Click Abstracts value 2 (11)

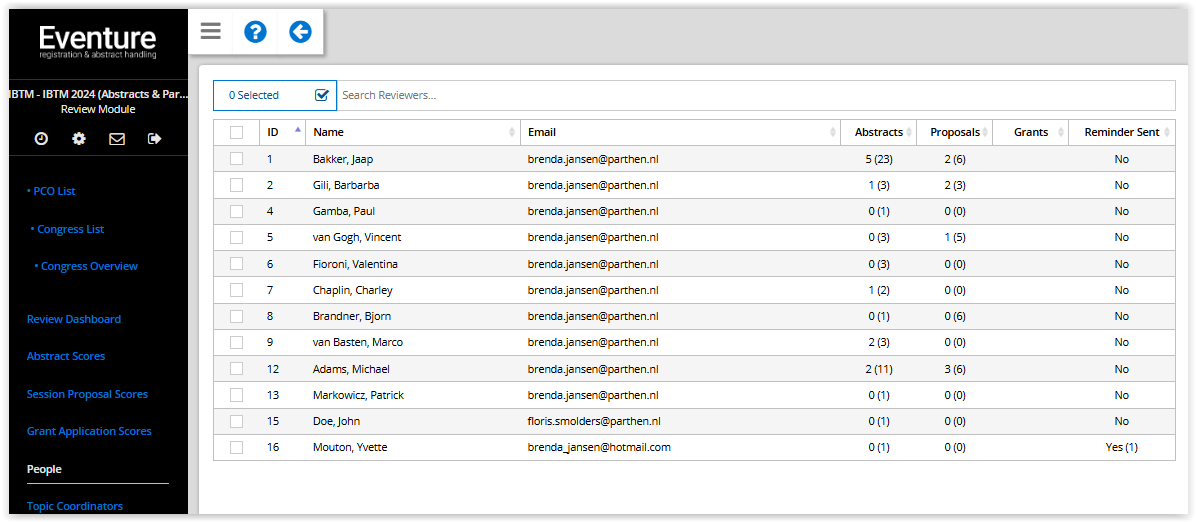coord(878,369)
